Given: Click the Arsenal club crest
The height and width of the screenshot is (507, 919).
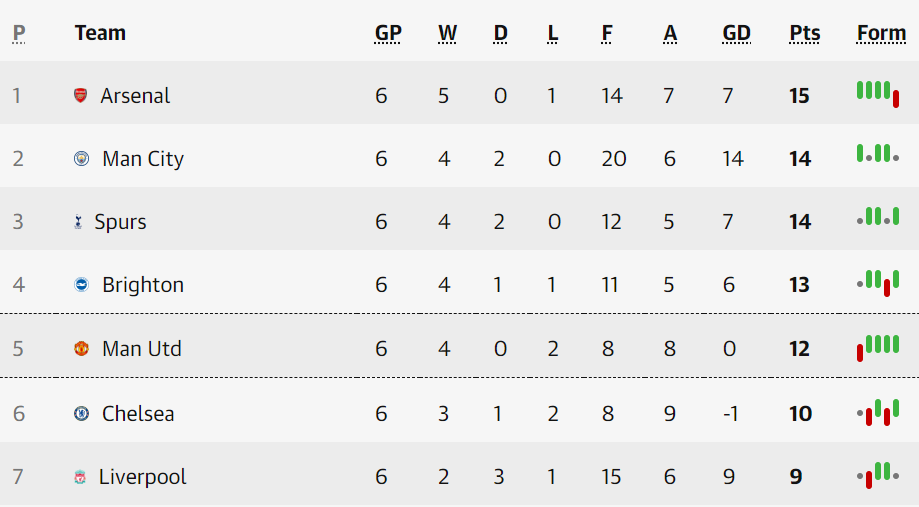Looking at the screenshot, I should 81,96.
